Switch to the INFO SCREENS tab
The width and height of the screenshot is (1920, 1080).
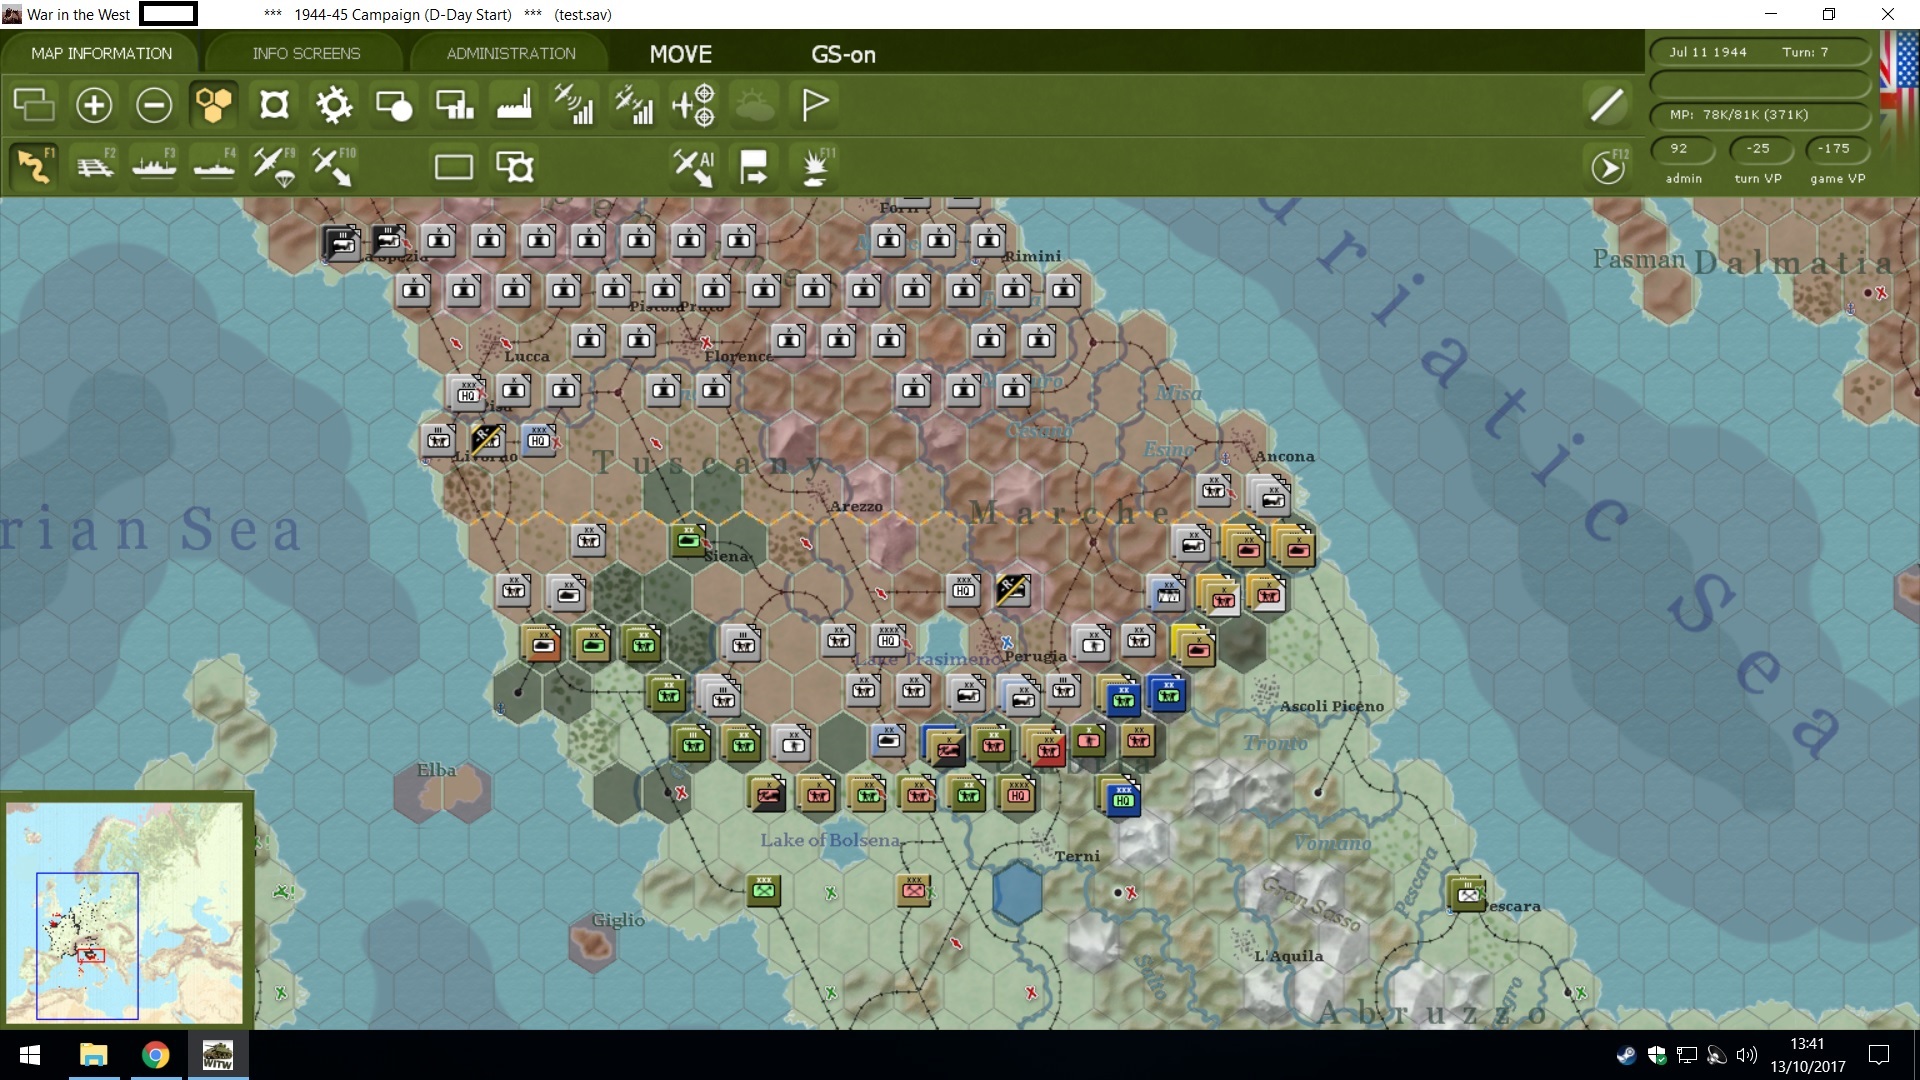(306, 53)
